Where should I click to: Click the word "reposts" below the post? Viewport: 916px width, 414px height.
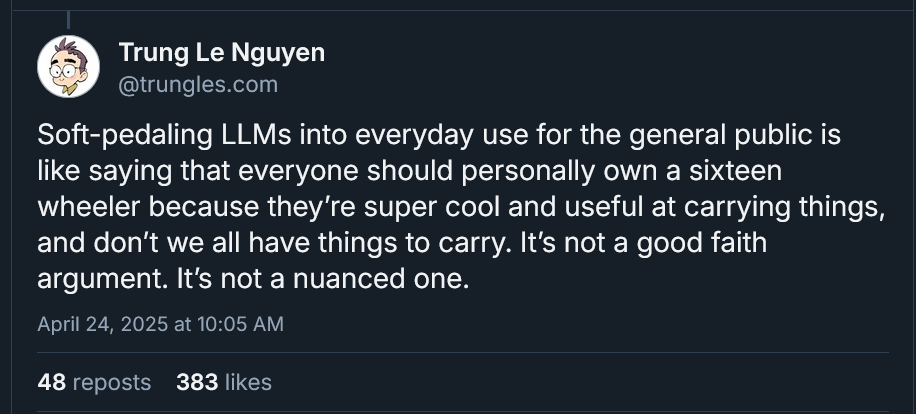click(113, 382)
